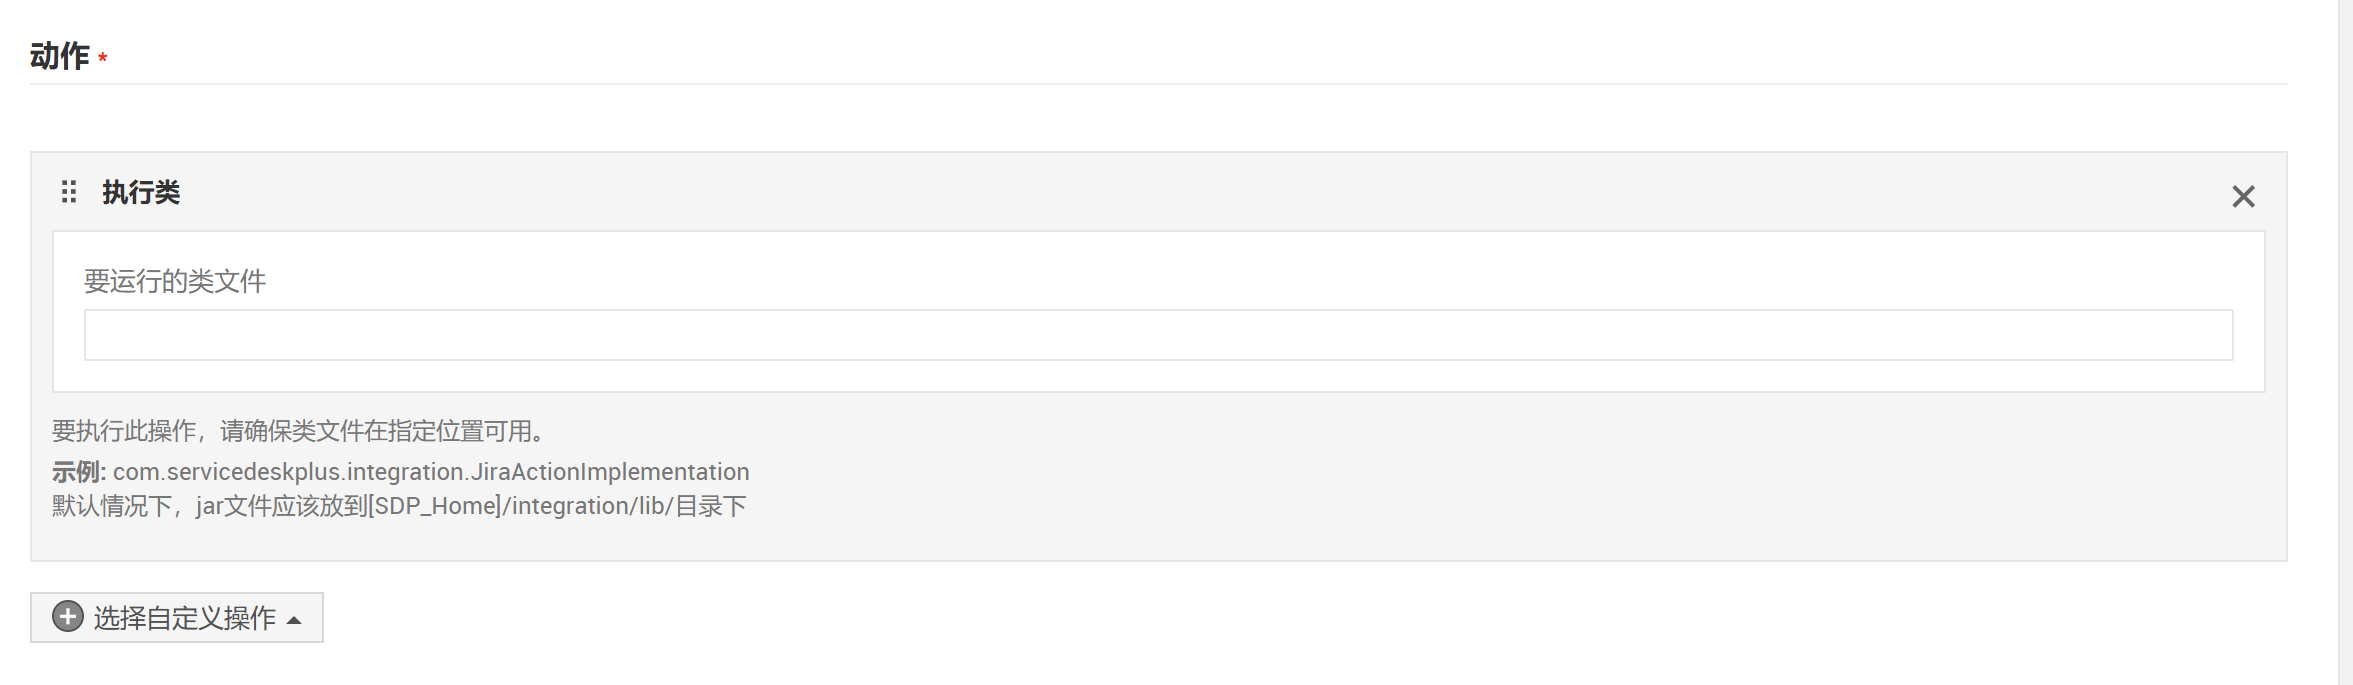This screenshot has width=2353, height=685.
Task: Open the 选择自定义操作 dropdown button
Action: point(177,618)
